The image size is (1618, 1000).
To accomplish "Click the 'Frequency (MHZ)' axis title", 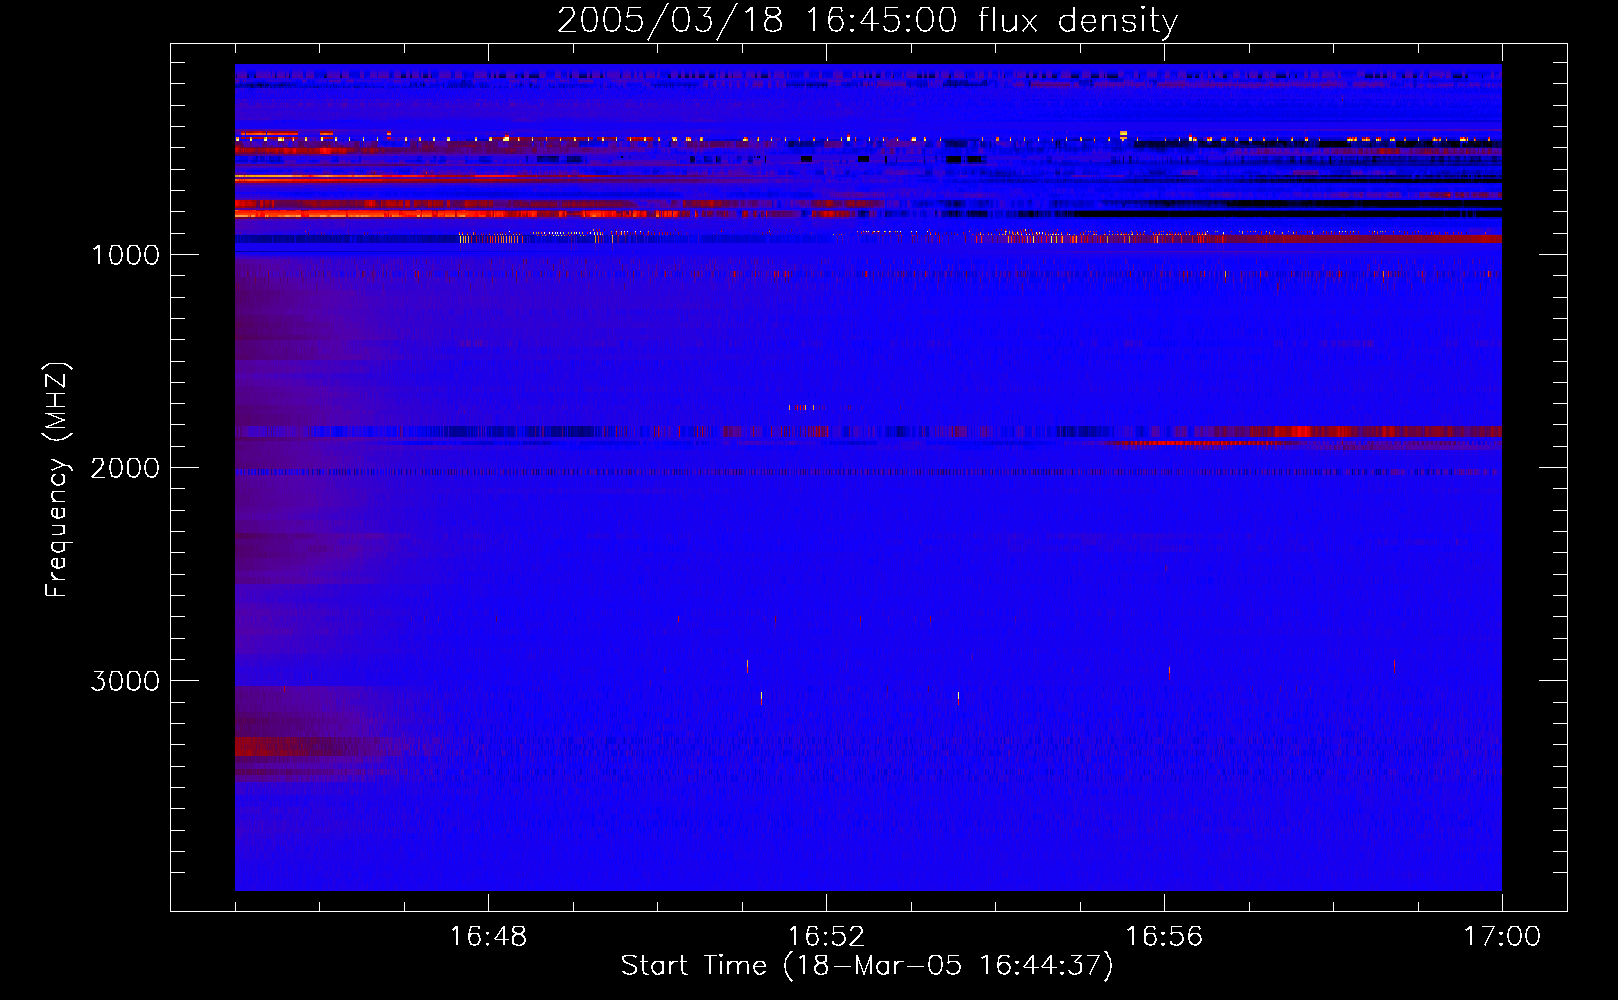I will click(x=57, y=480).
